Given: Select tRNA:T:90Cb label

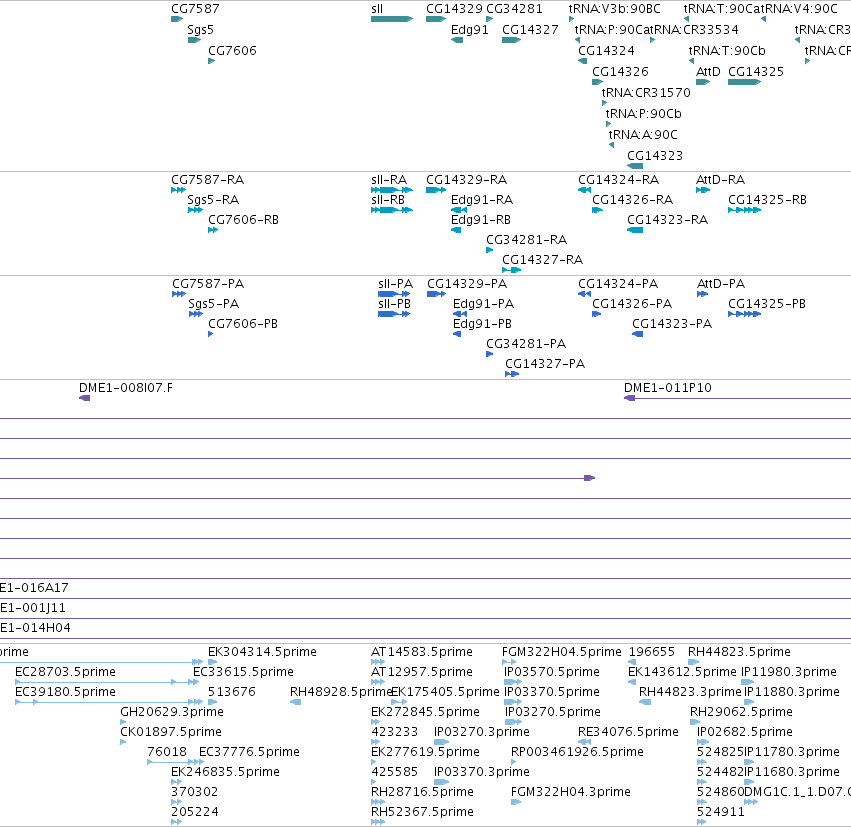Looking at the screenshot, I should [727, 50].
